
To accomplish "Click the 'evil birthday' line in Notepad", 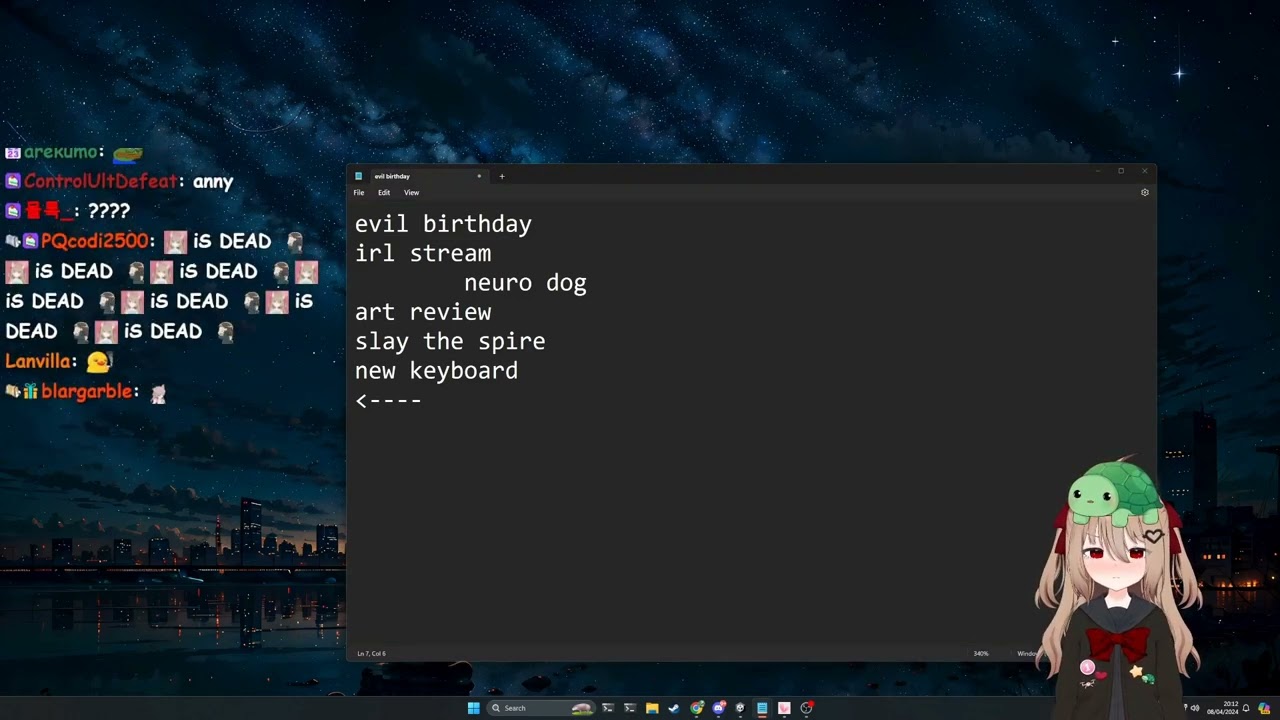I will pyautogui.click(x=443, y=224).
